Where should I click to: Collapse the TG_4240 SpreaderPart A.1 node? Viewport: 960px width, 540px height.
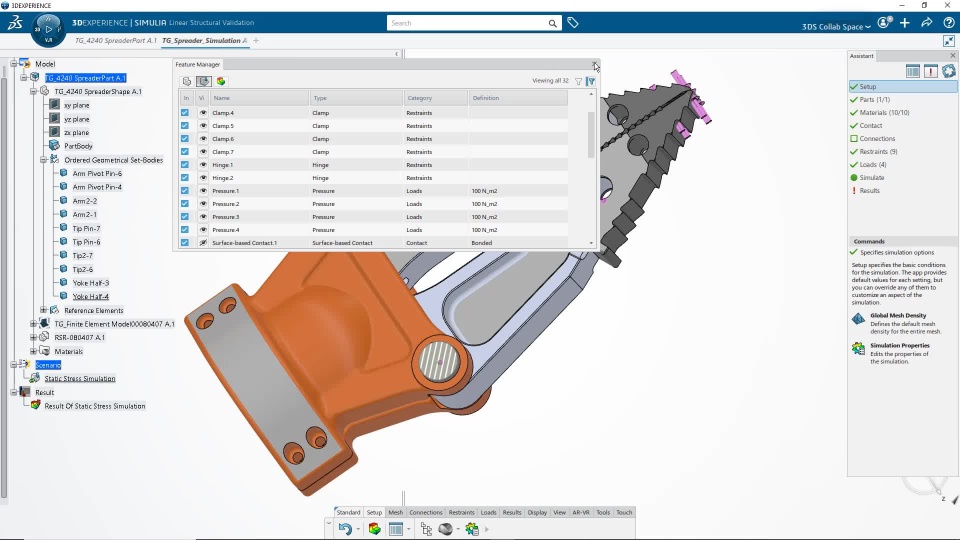coord(23,78)
